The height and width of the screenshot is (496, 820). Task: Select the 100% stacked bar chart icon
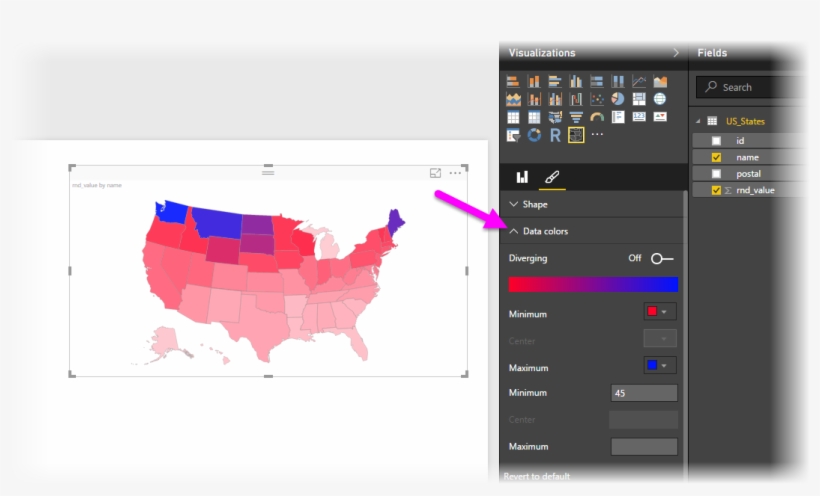click(x=597, y=81)
